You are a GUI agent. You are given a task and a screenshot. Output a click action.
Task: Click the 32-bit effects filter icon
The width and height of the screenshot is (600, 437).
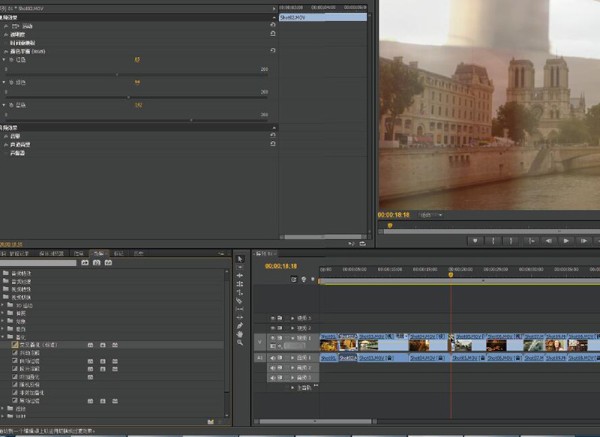pos(97,263)
